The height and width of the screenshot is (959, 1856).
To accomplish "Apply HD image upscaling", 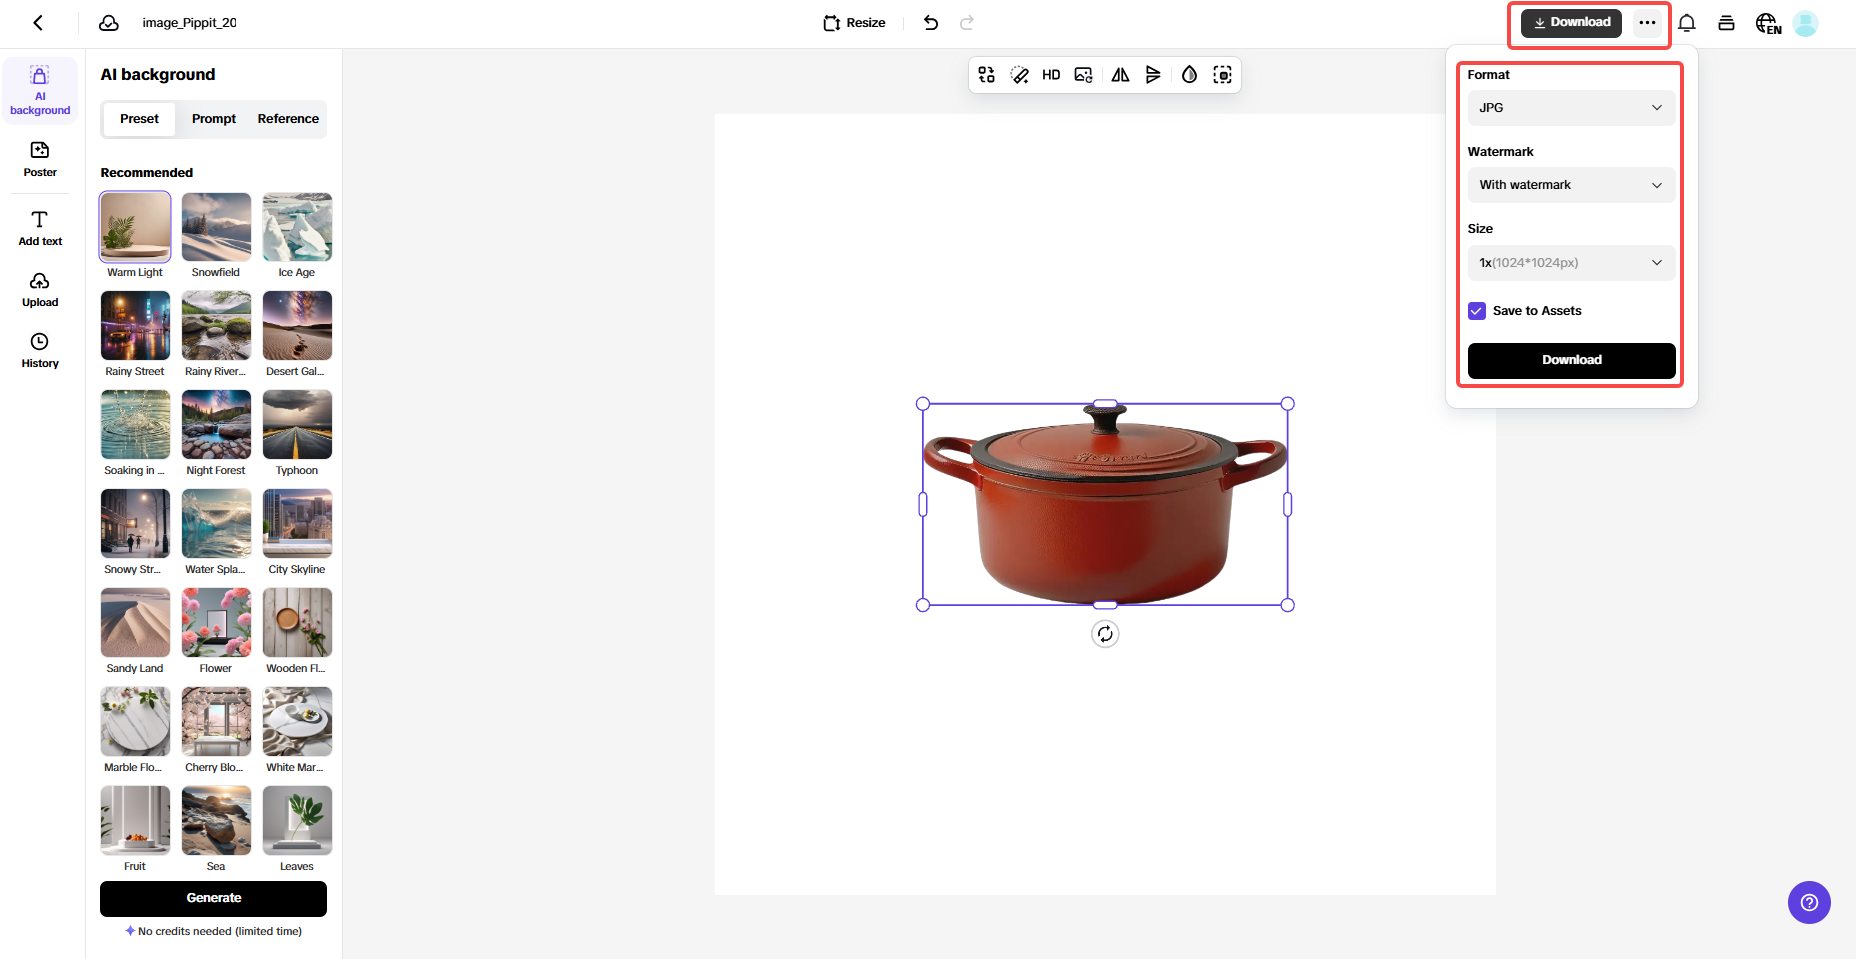I will (x=1051, y=75).
